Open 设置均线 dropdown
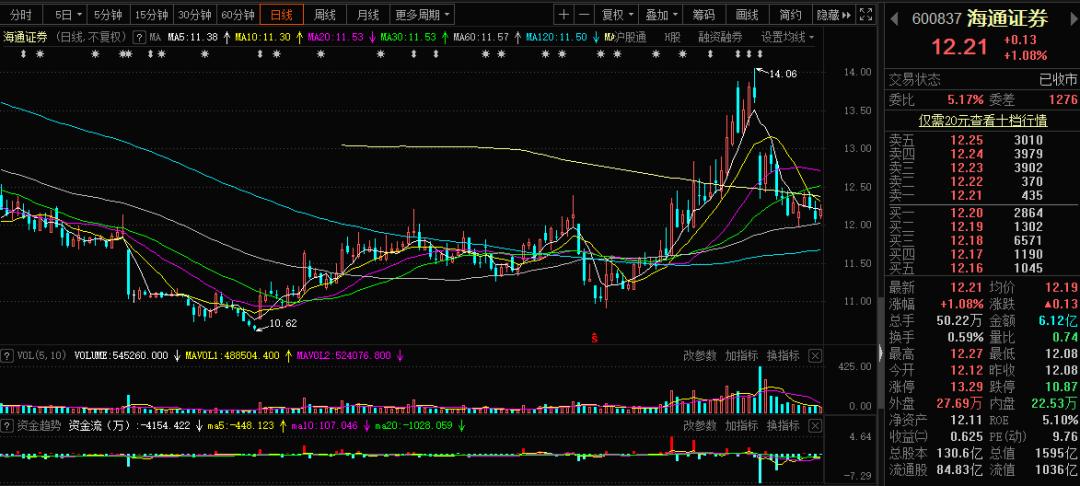 pyautogui.click(x=787, y=37)
